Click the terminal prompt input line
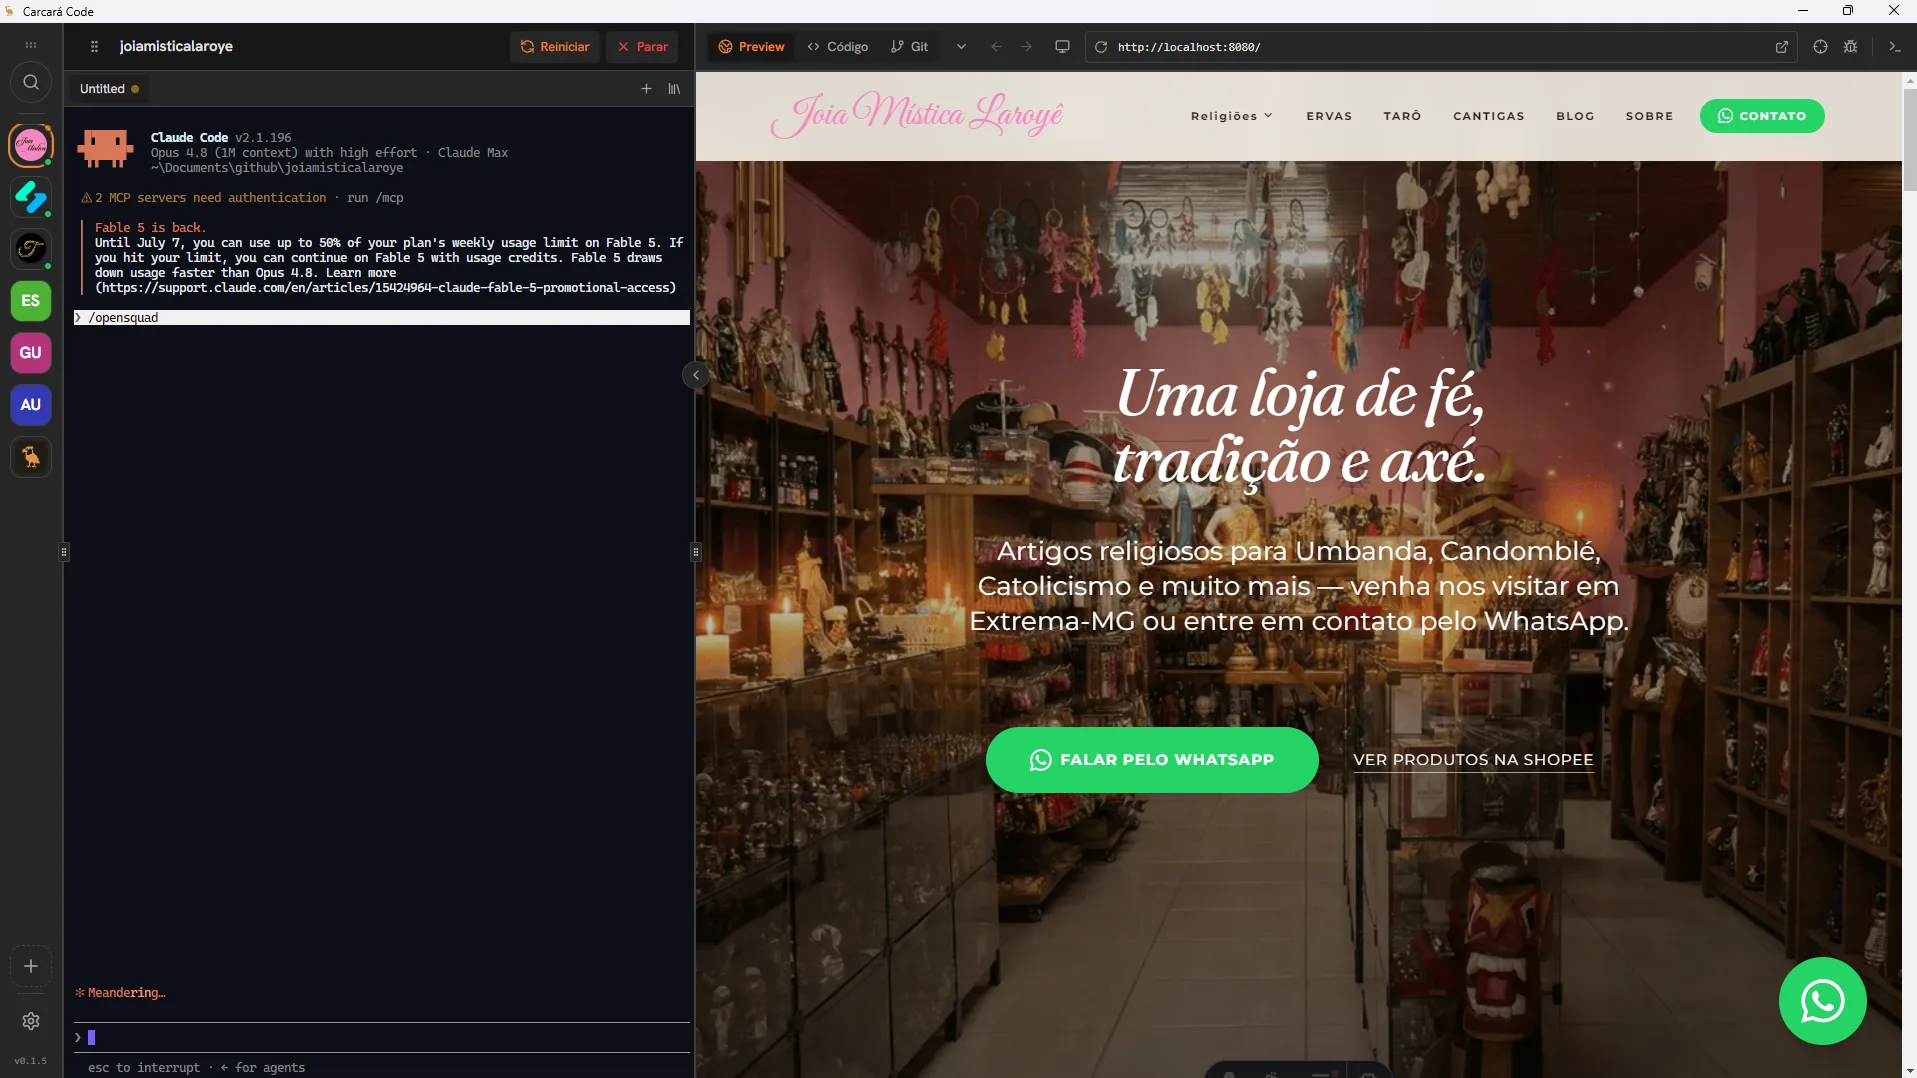Viewport: 1917px width, 1078px height. [382, 1037]
